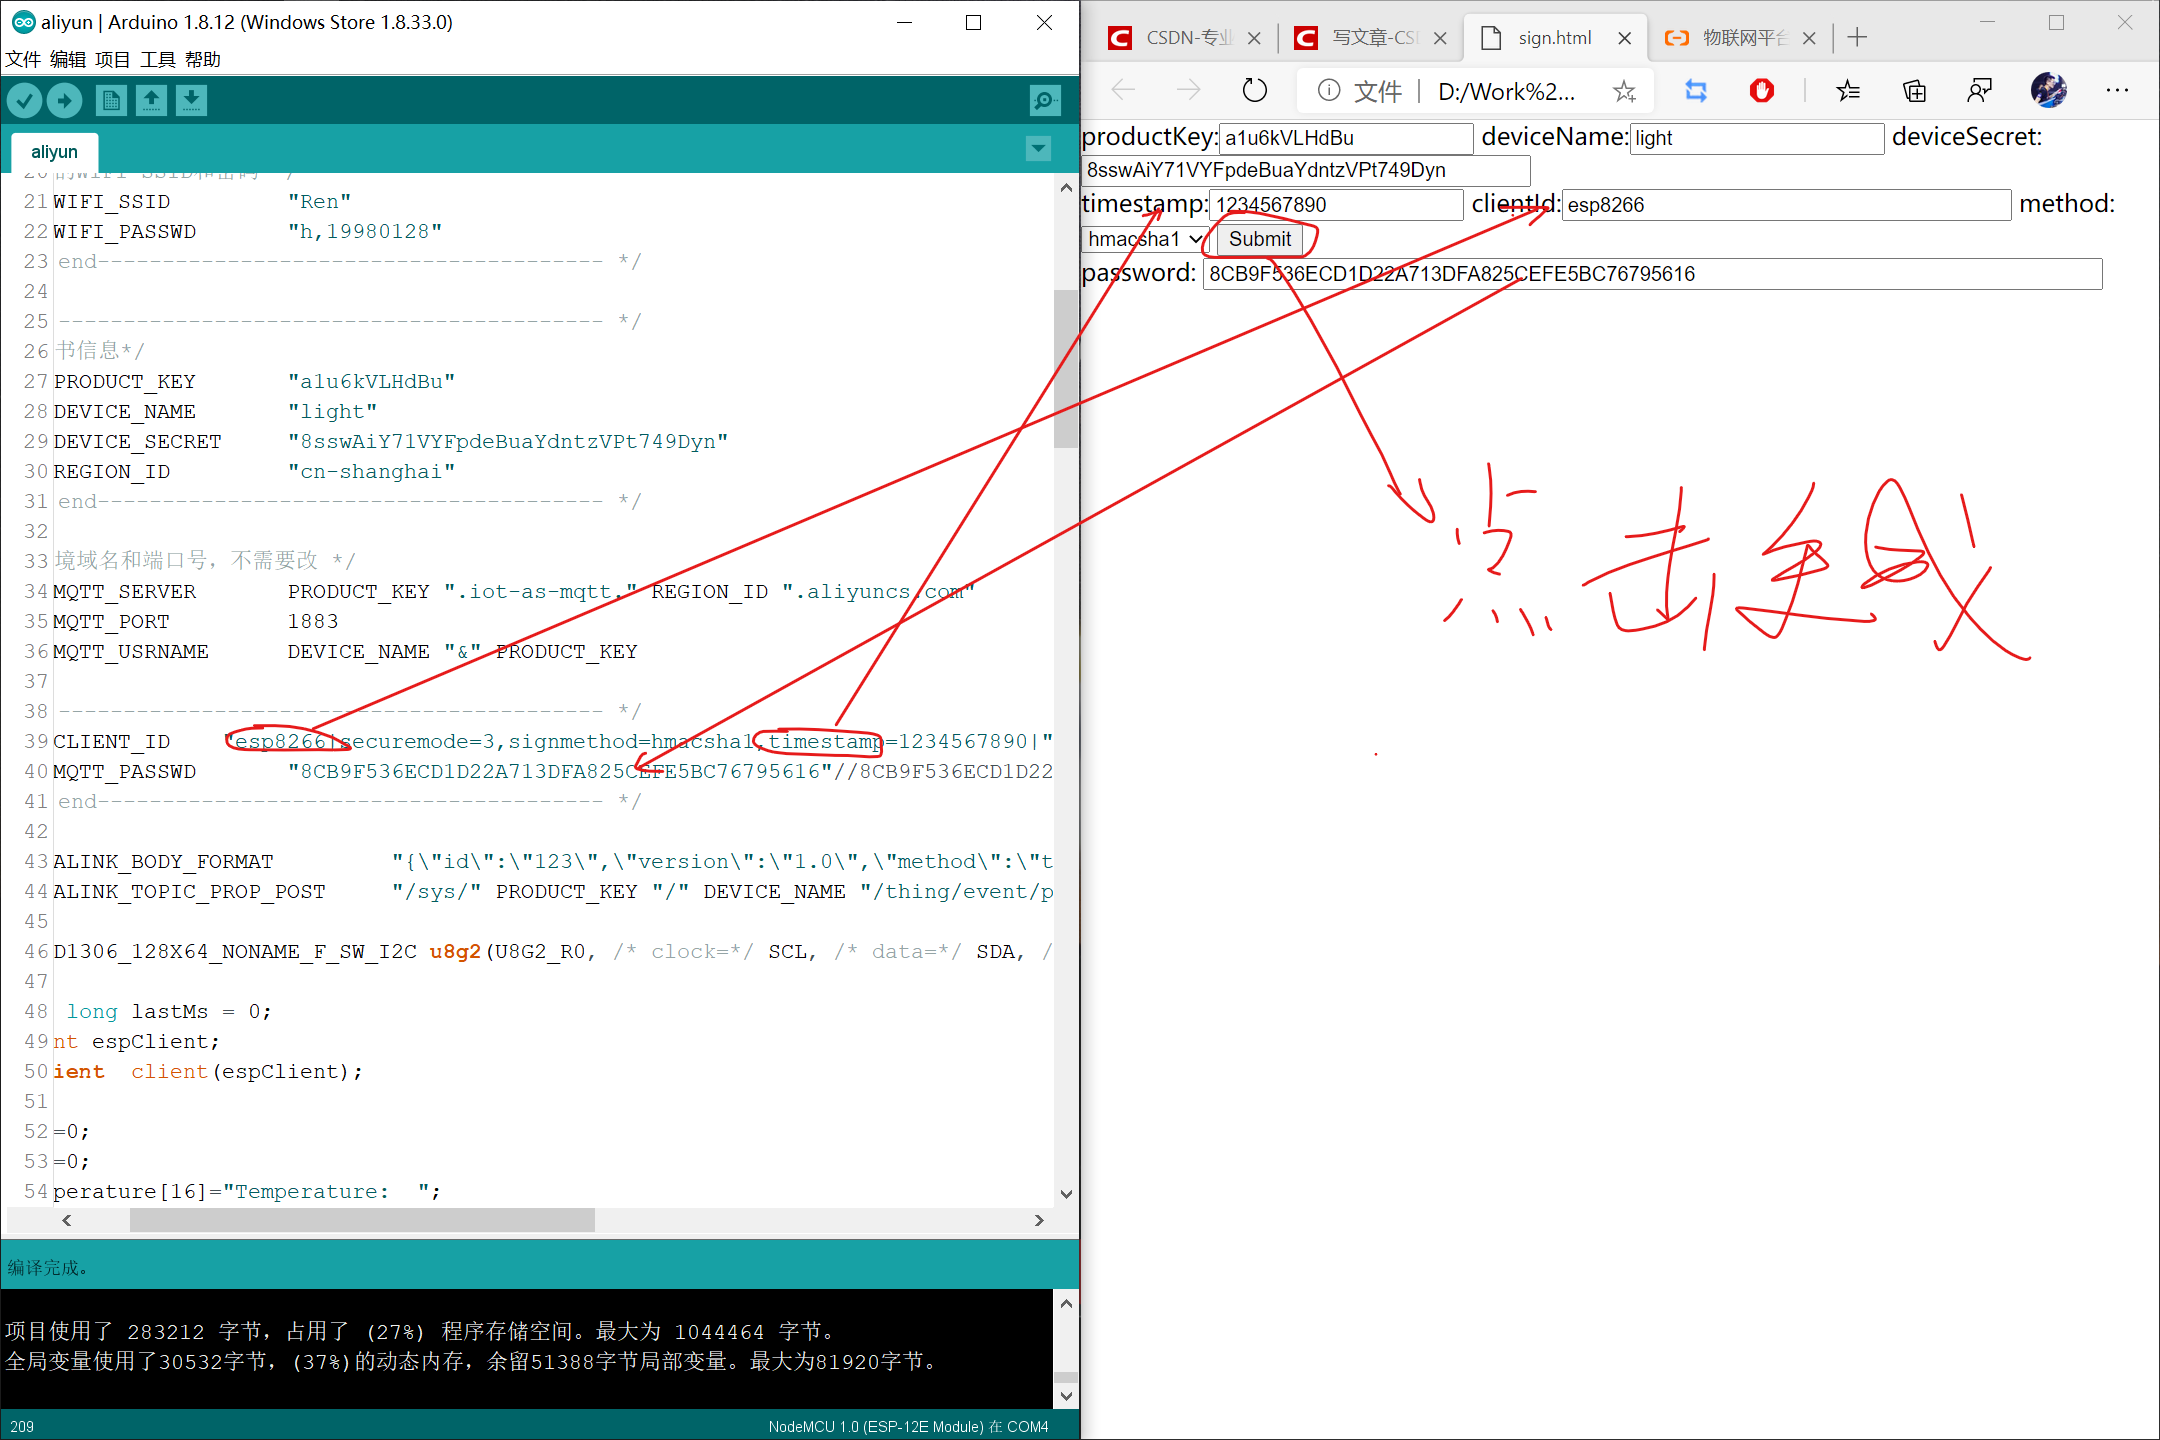Create a new sketch
The width and height of the screenshot is (2160, 1440).
click(111, 100)
